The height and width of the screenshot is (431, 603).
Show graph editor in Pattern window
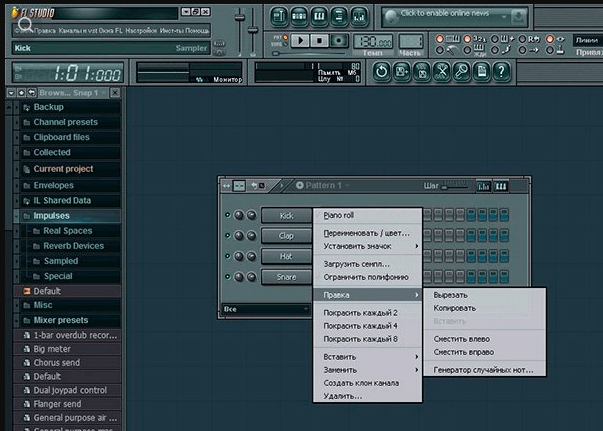483,186
